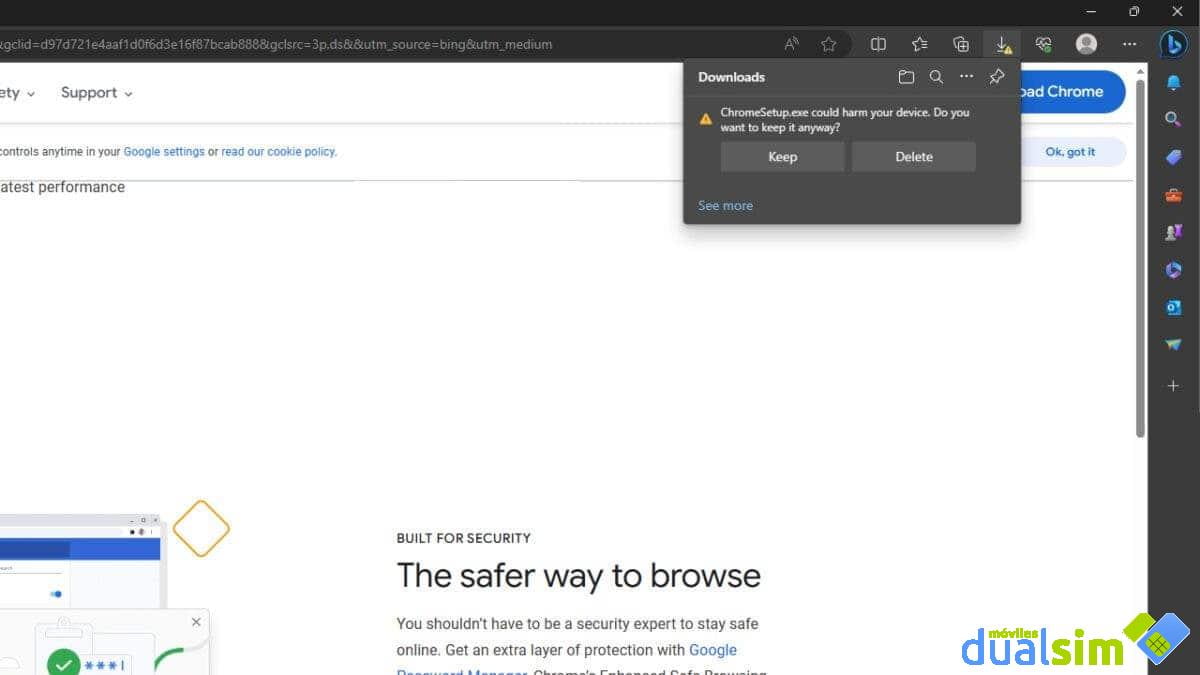Pin the Downloads panel
The width and height of the screenshot is (1200, 675).
[997, 77]
